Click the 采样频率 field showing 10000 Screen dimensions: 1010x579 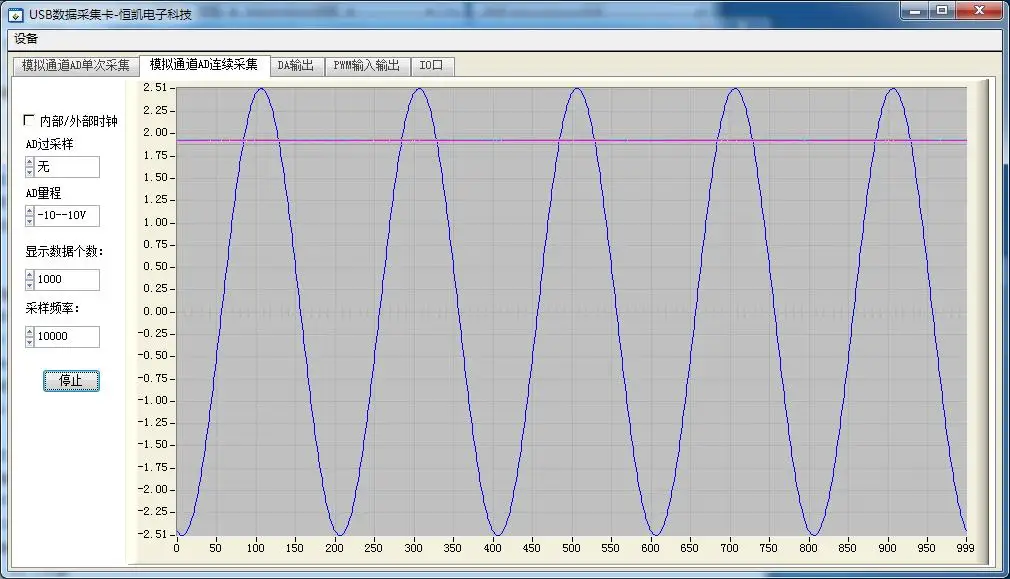(67, 336)
